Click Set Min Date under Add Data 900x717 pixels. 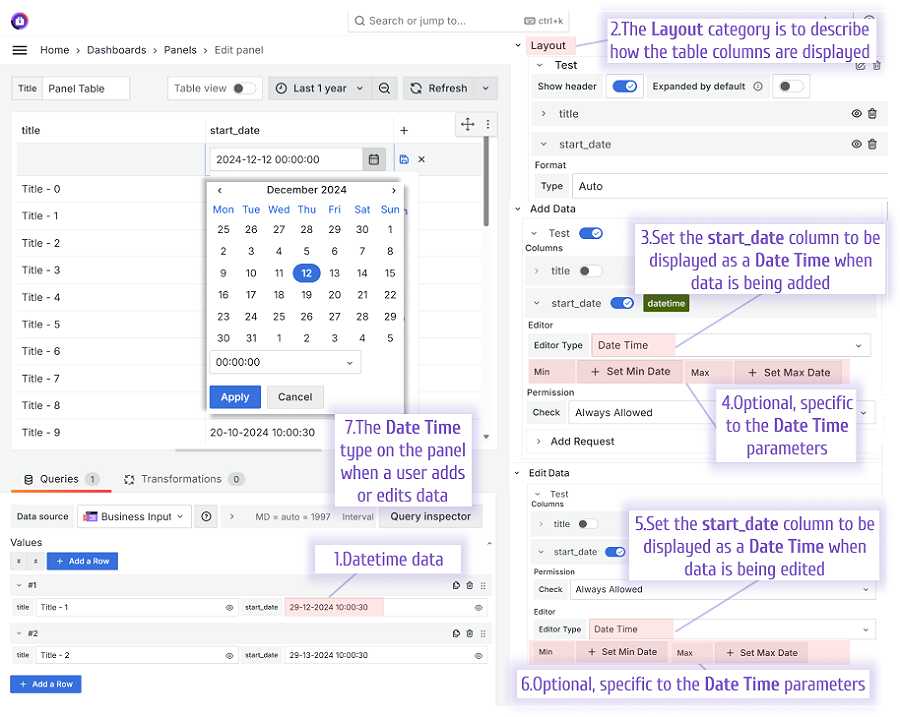[x=630, y=371]
